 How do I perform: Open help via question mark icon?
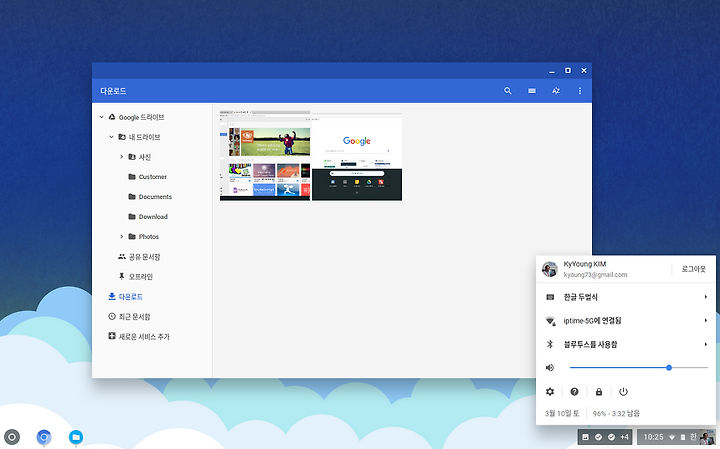tap(574, 392)
